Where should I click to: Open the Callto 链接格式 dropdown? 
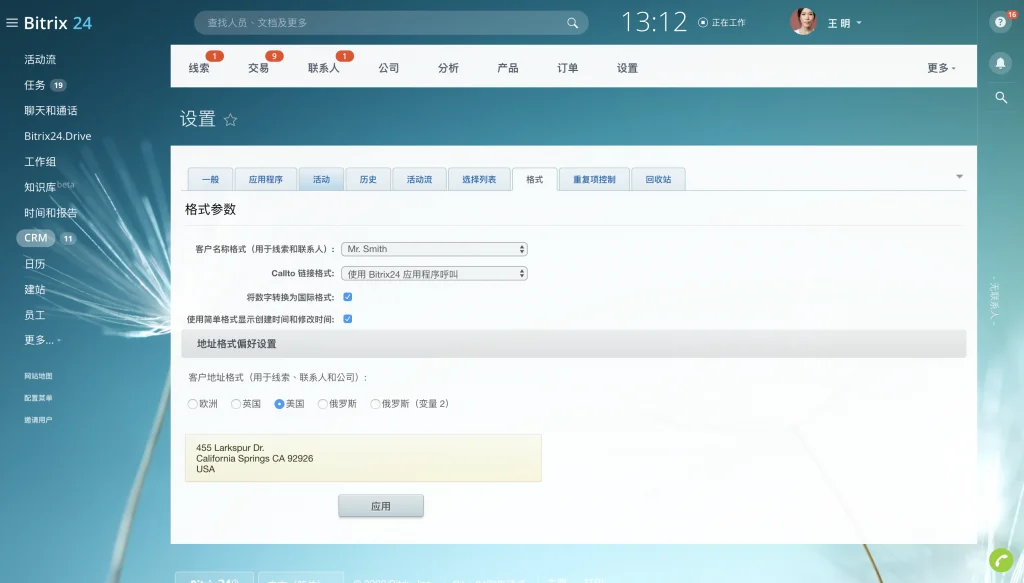434,274
